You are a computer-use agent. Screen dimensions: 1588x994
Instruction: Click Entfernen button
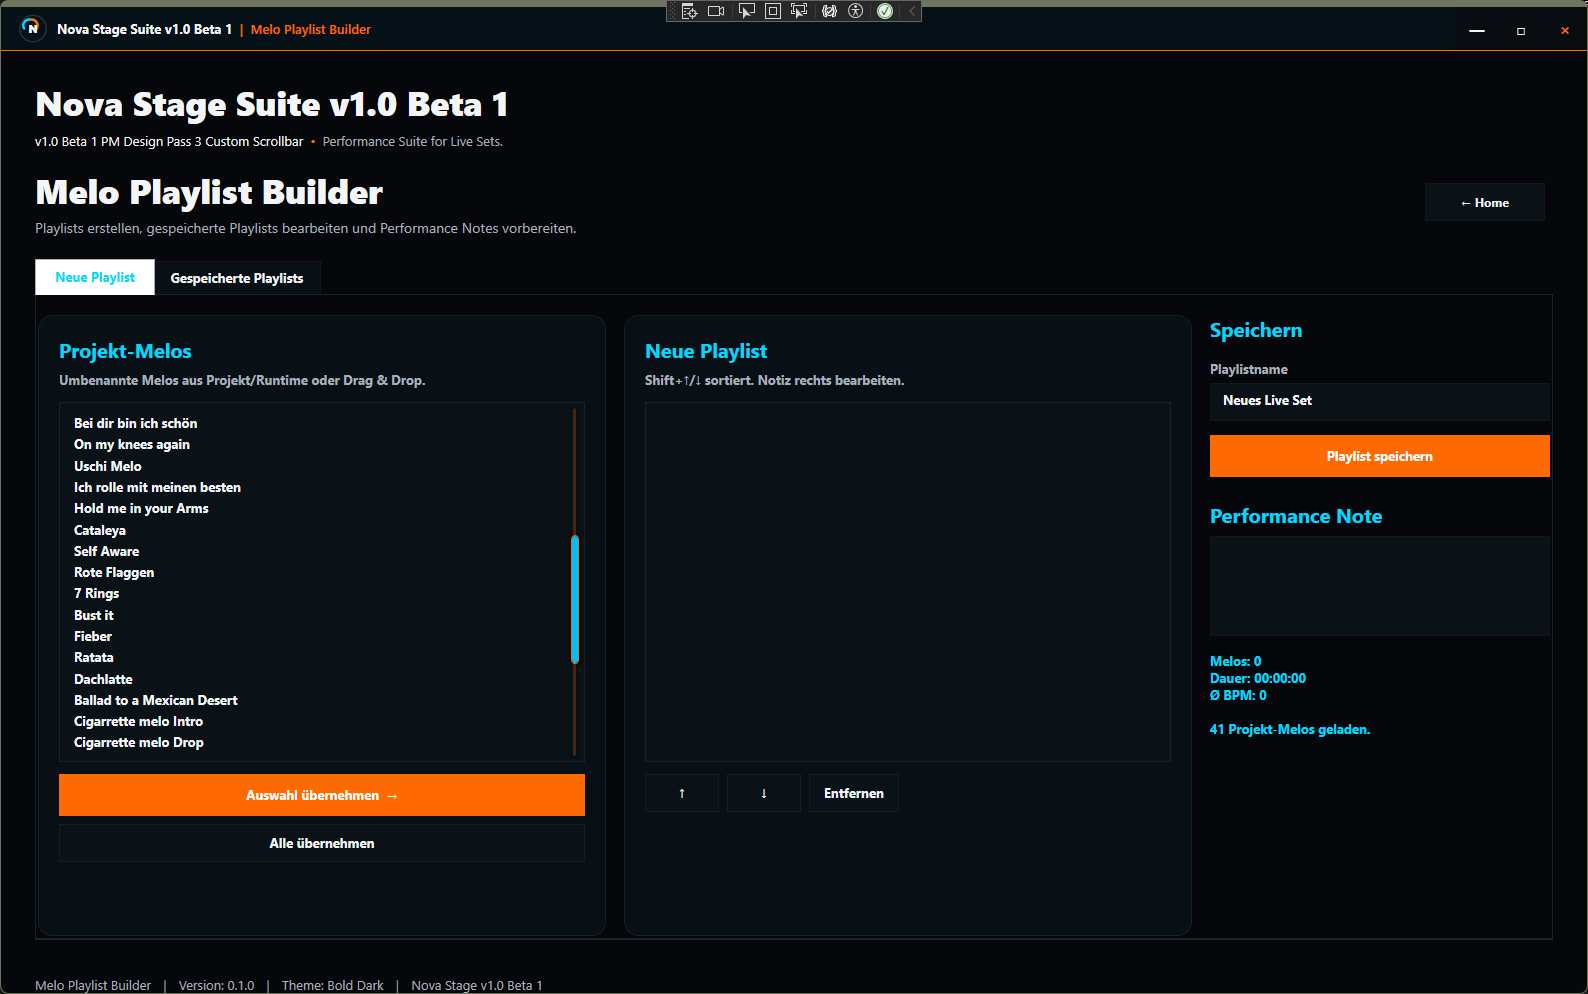[x=854, y=793]
